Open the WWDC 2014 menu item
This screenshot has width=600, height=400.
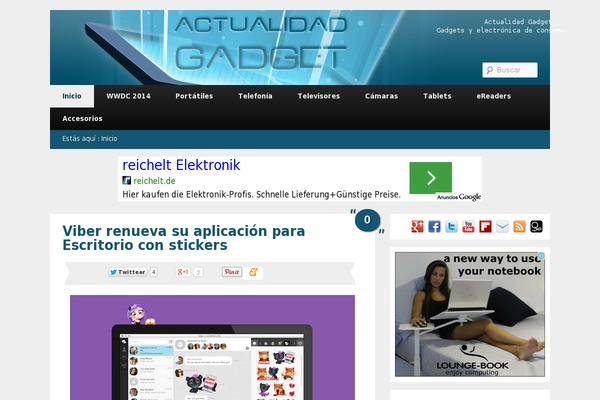(x=129, y=96)
